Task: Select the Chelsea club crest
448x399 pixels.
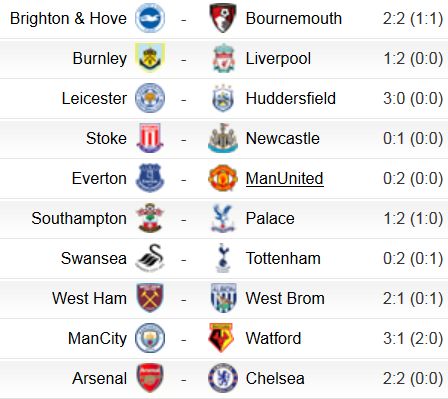Action: click(x=223, y=378)
